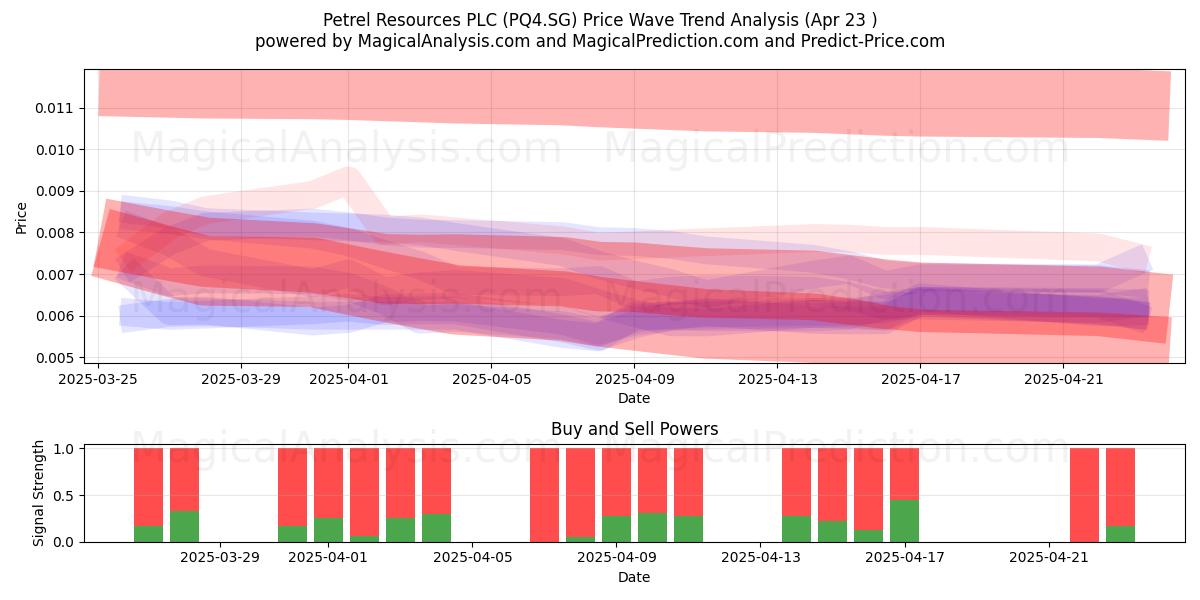Click the 'Date' label under the price chart
This screenshot has width=1200, height=600.
point(634,398)
